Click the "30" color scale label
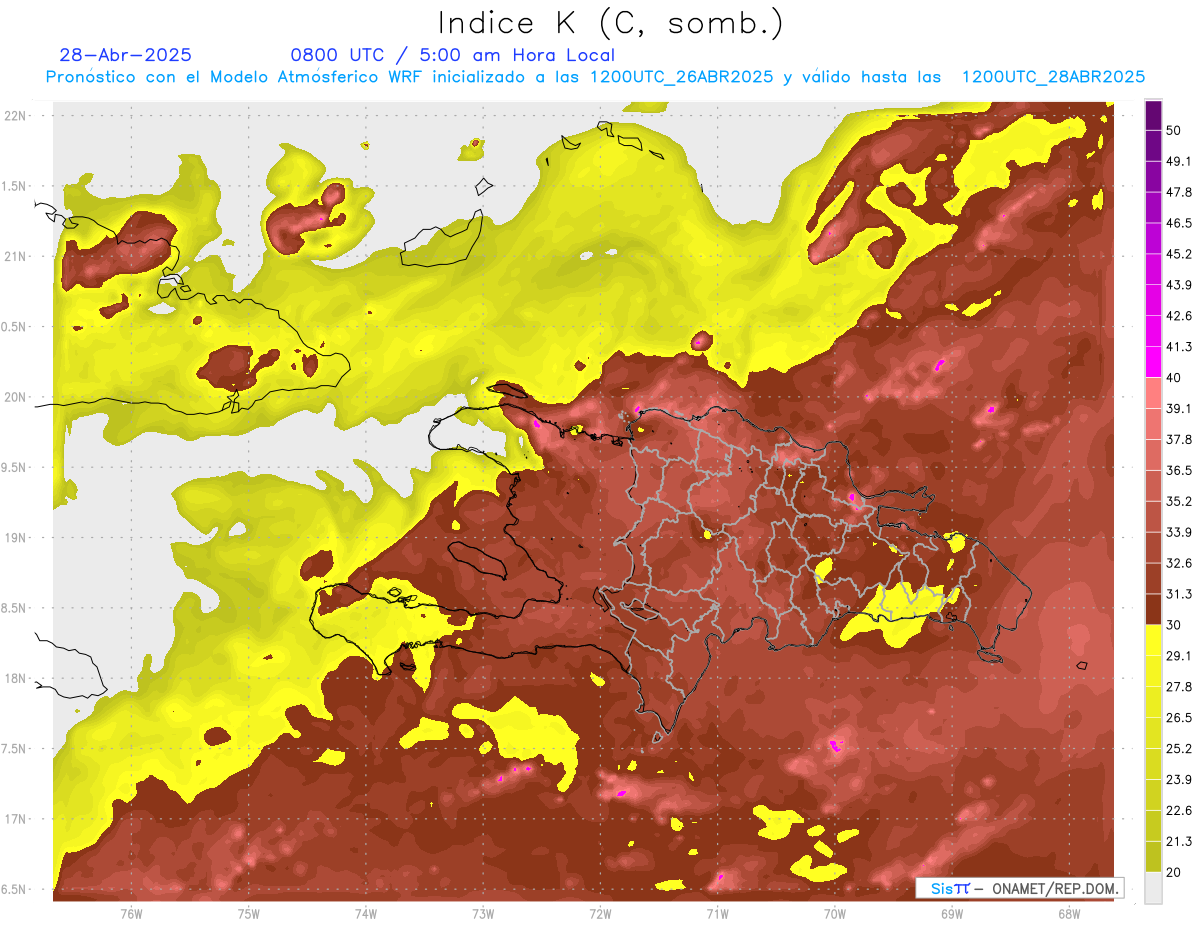 coord(1174,625)
